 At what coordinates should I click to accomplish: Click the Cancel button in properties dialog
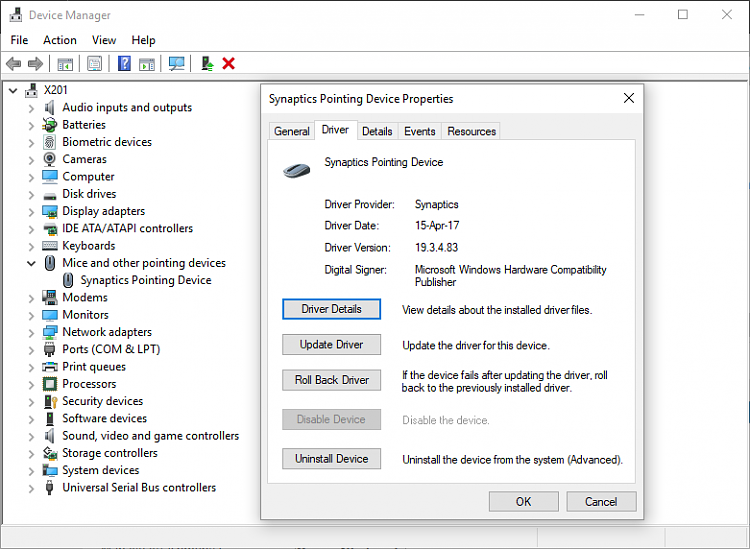(x=601, y=502)
